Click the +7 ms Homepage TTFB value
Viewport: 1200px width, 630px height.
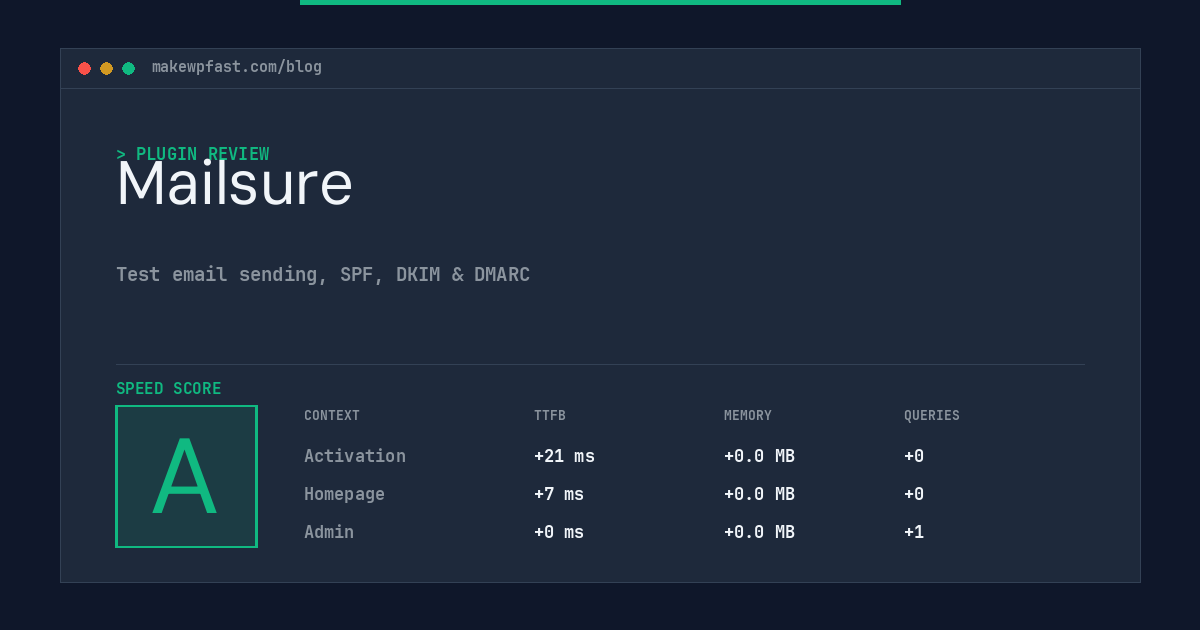coord(559,494)
